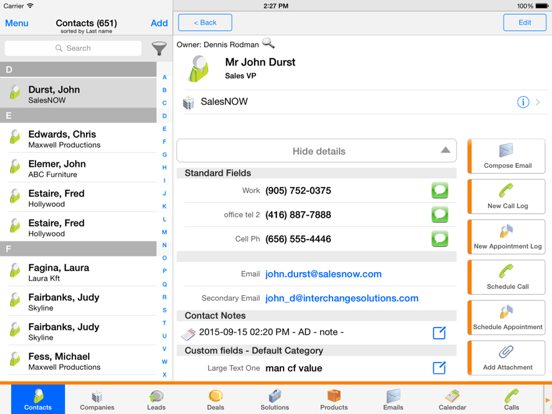The width and height of the screenshot is (552, 414).
Task: Collapse details with Hide details bar
Action: pyautogui.click(x=316, y=151)
